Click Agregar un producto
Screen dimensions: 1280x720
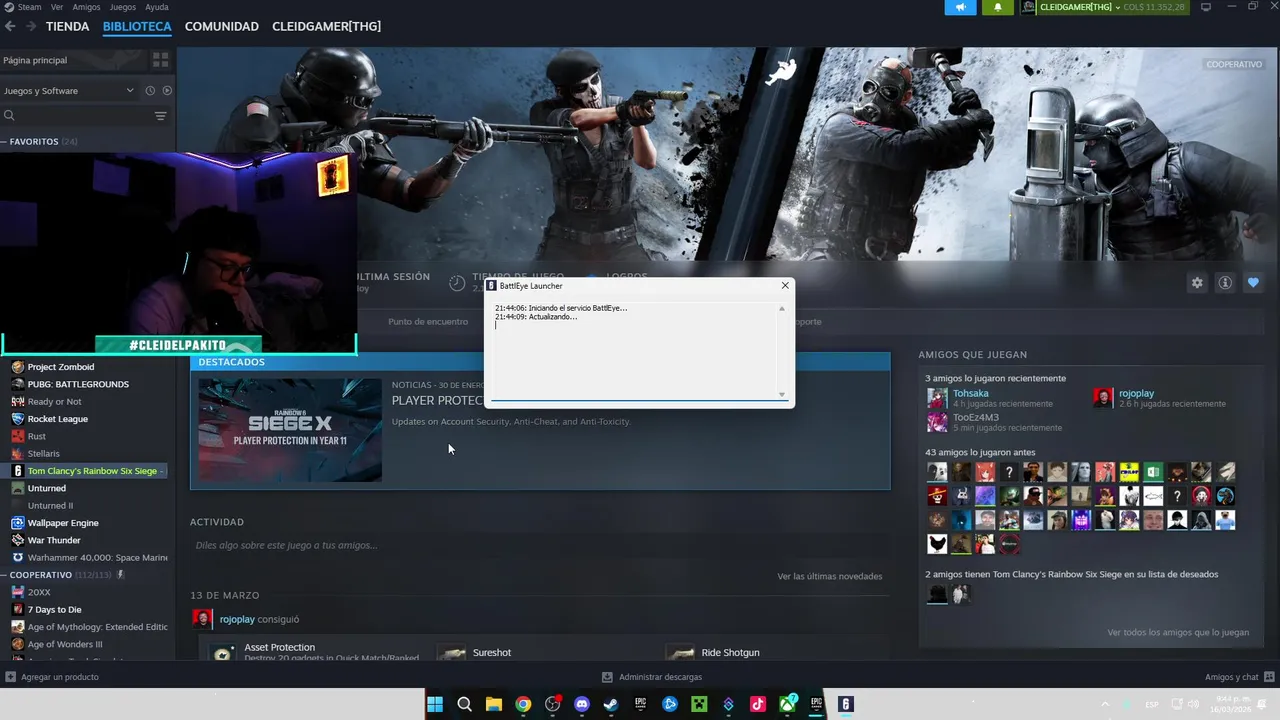[x=52, y=677]
